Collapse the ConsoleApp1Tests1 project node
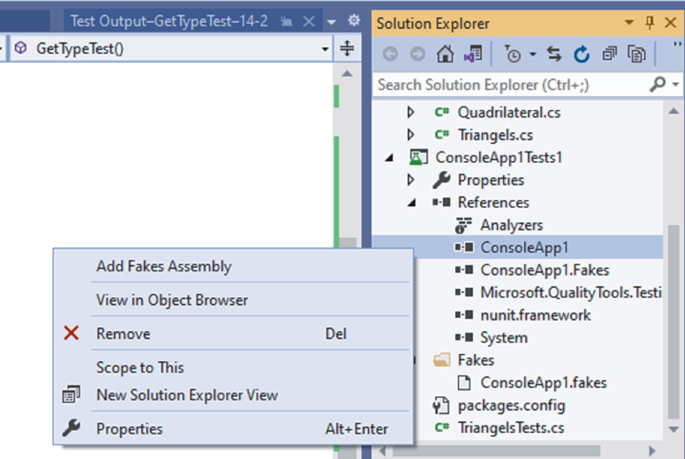This screenshot has height=459, width=685. coord(389,158)
